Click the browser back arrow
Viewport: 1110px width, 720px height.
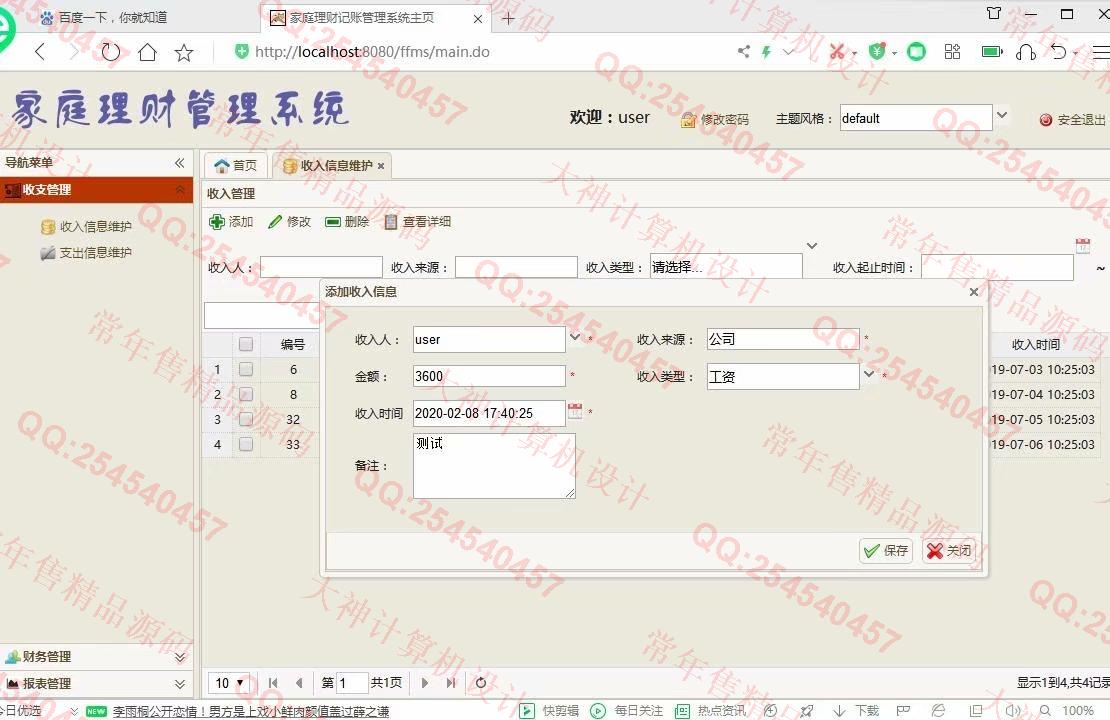pos(41,52)
